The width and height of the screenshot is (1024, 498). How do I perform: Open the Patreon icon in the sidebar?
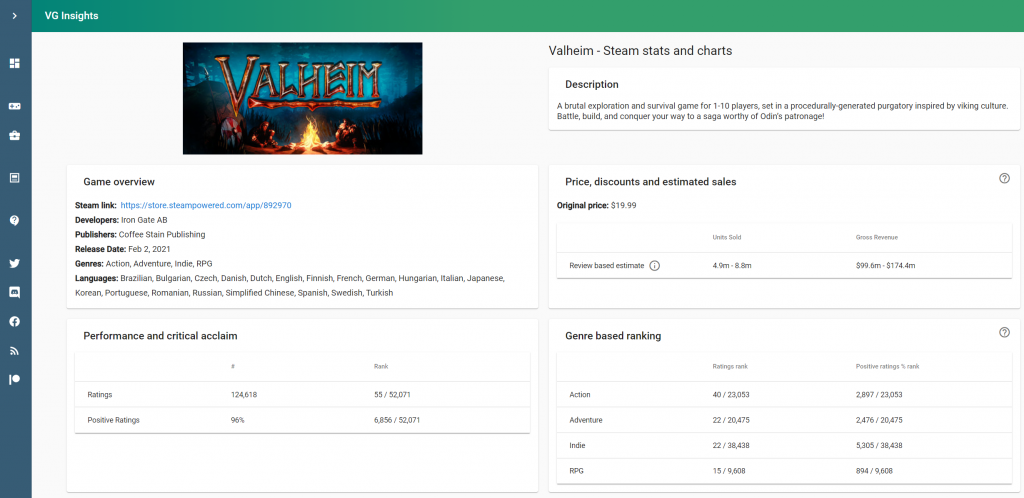coord(14,379)
